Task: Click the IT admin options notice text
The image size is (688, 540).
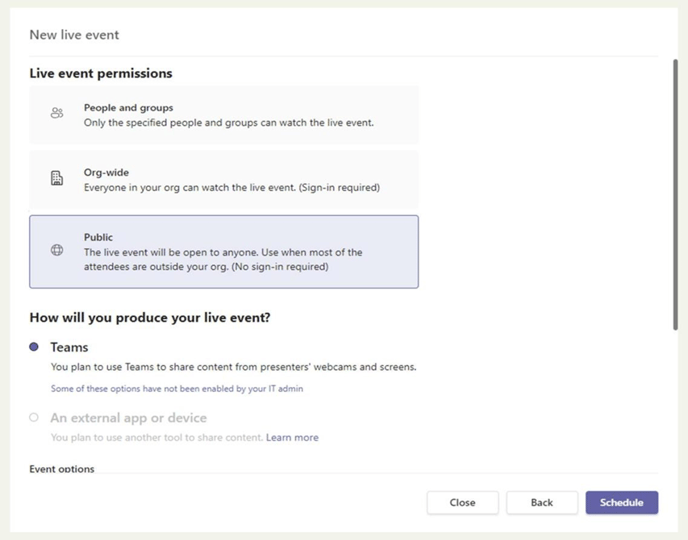Action: 176,388
